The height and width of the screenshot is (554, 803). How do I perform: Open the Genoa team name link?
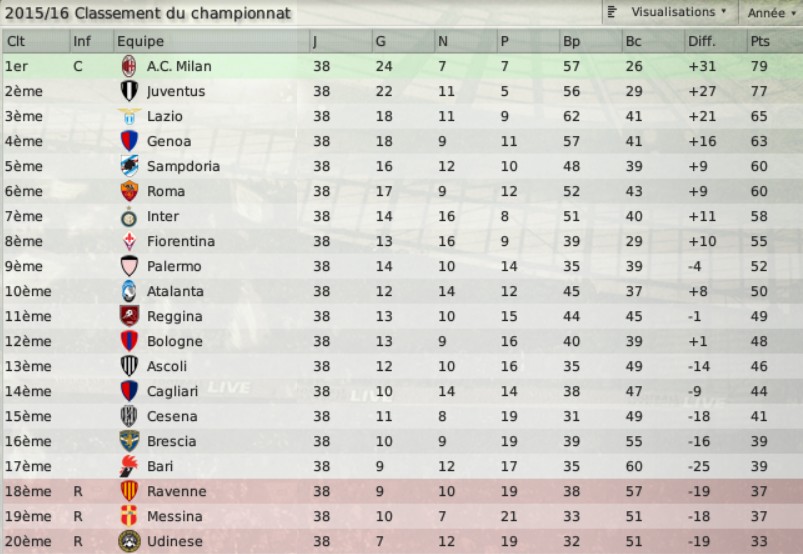169,141
